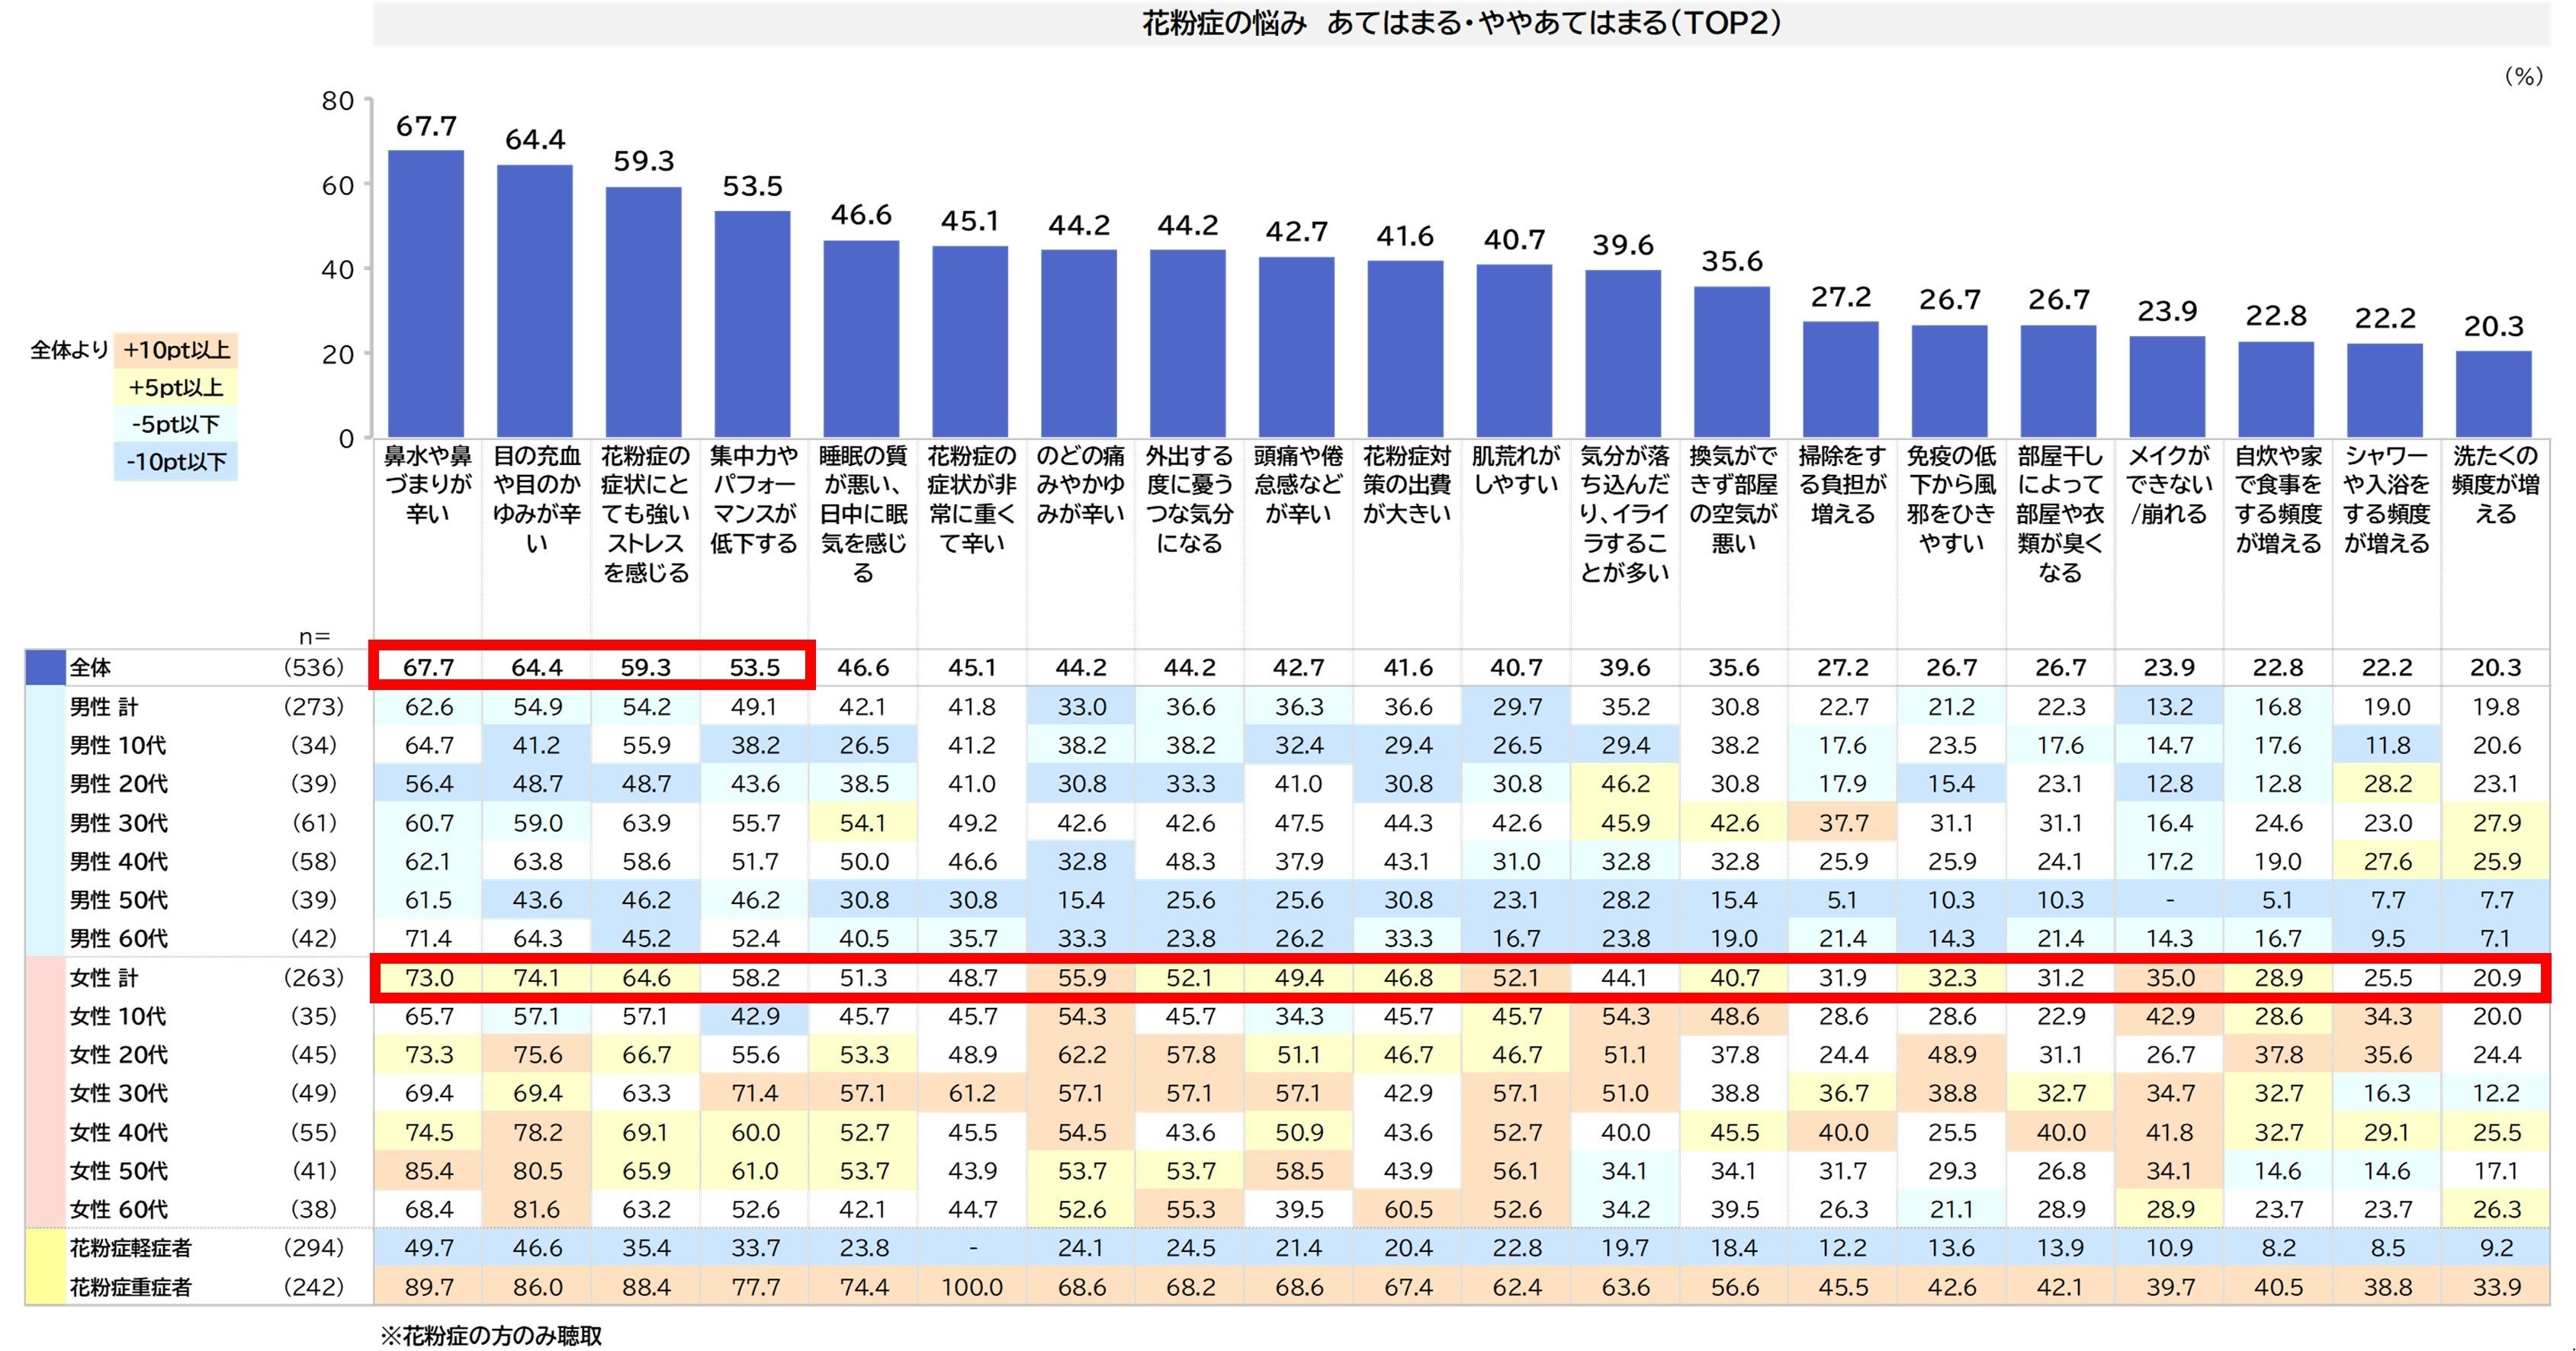Click column header 洗たくの頻度が増える
Image resolution: width=2576 pixels, height=1351 pixels.
2495,485
